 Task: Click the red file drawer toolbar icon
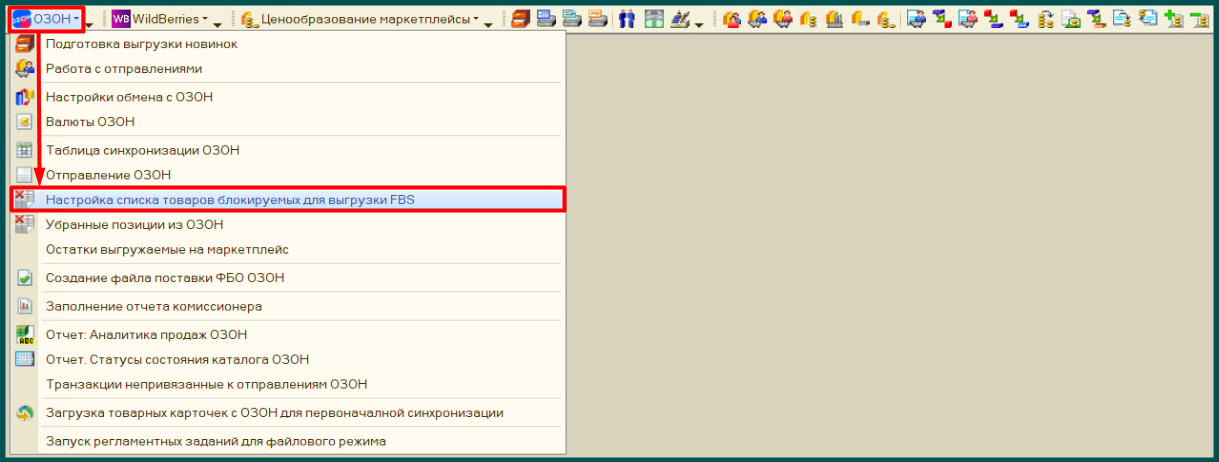coord(520,19)
